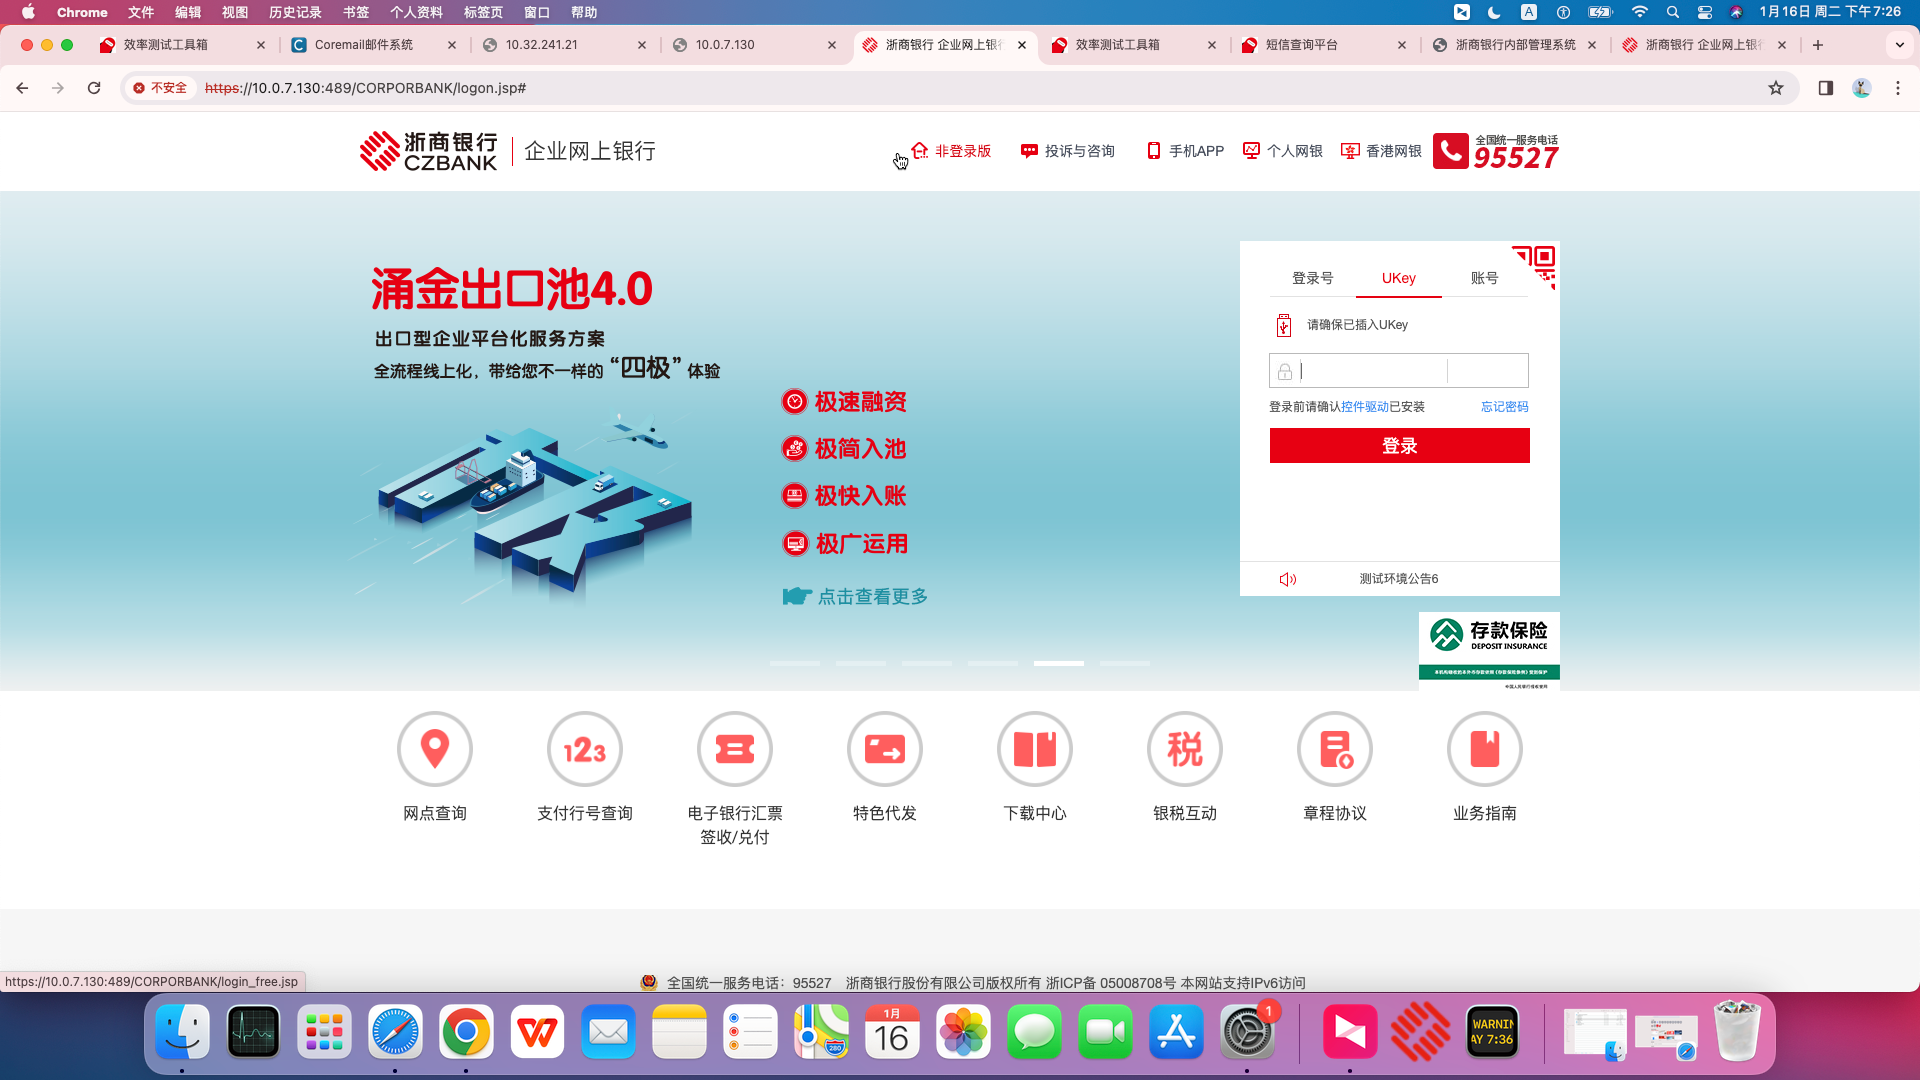Open WPS Office in dock
The width and height of the screenshot is (1920, 1080).
click(x=537, y=1032)
